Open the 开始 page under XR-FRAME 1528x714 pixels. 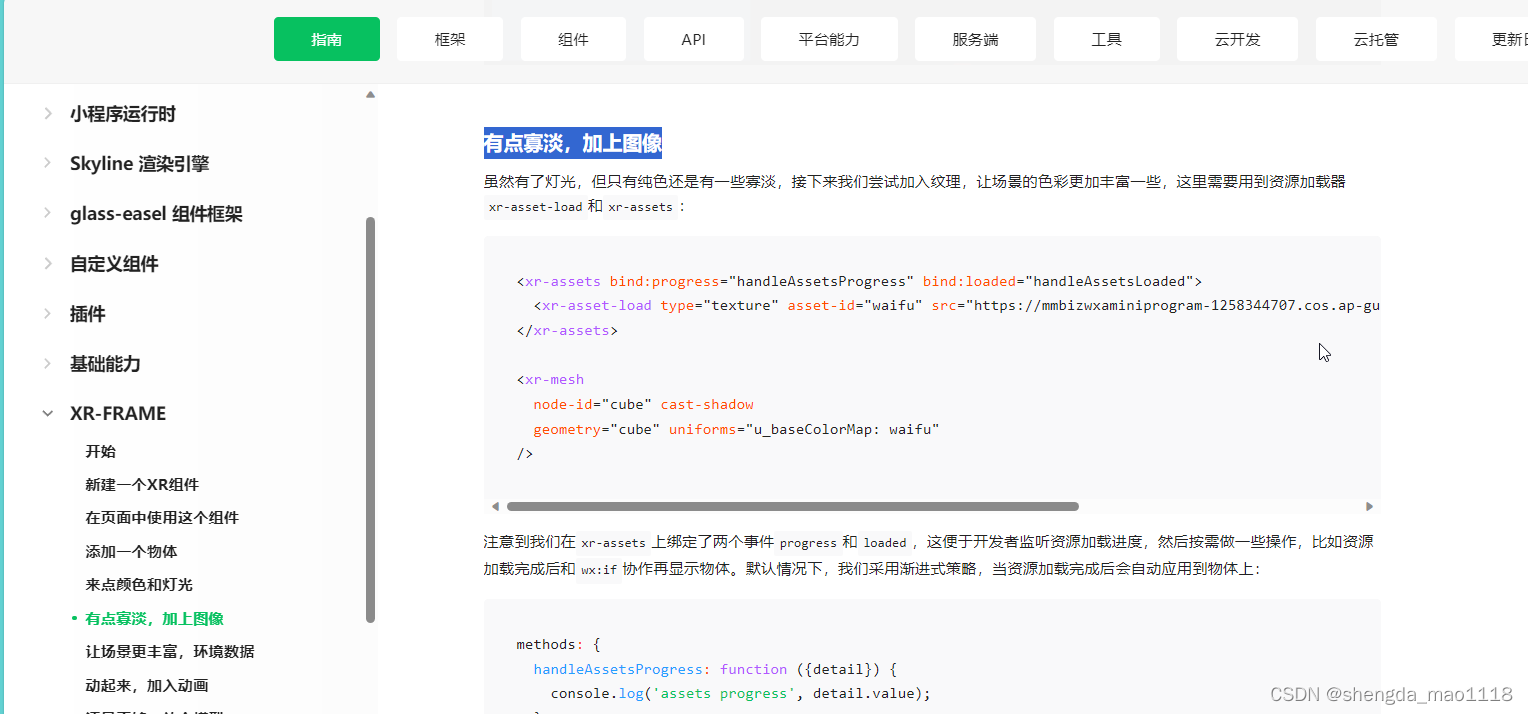coord(100,451)
